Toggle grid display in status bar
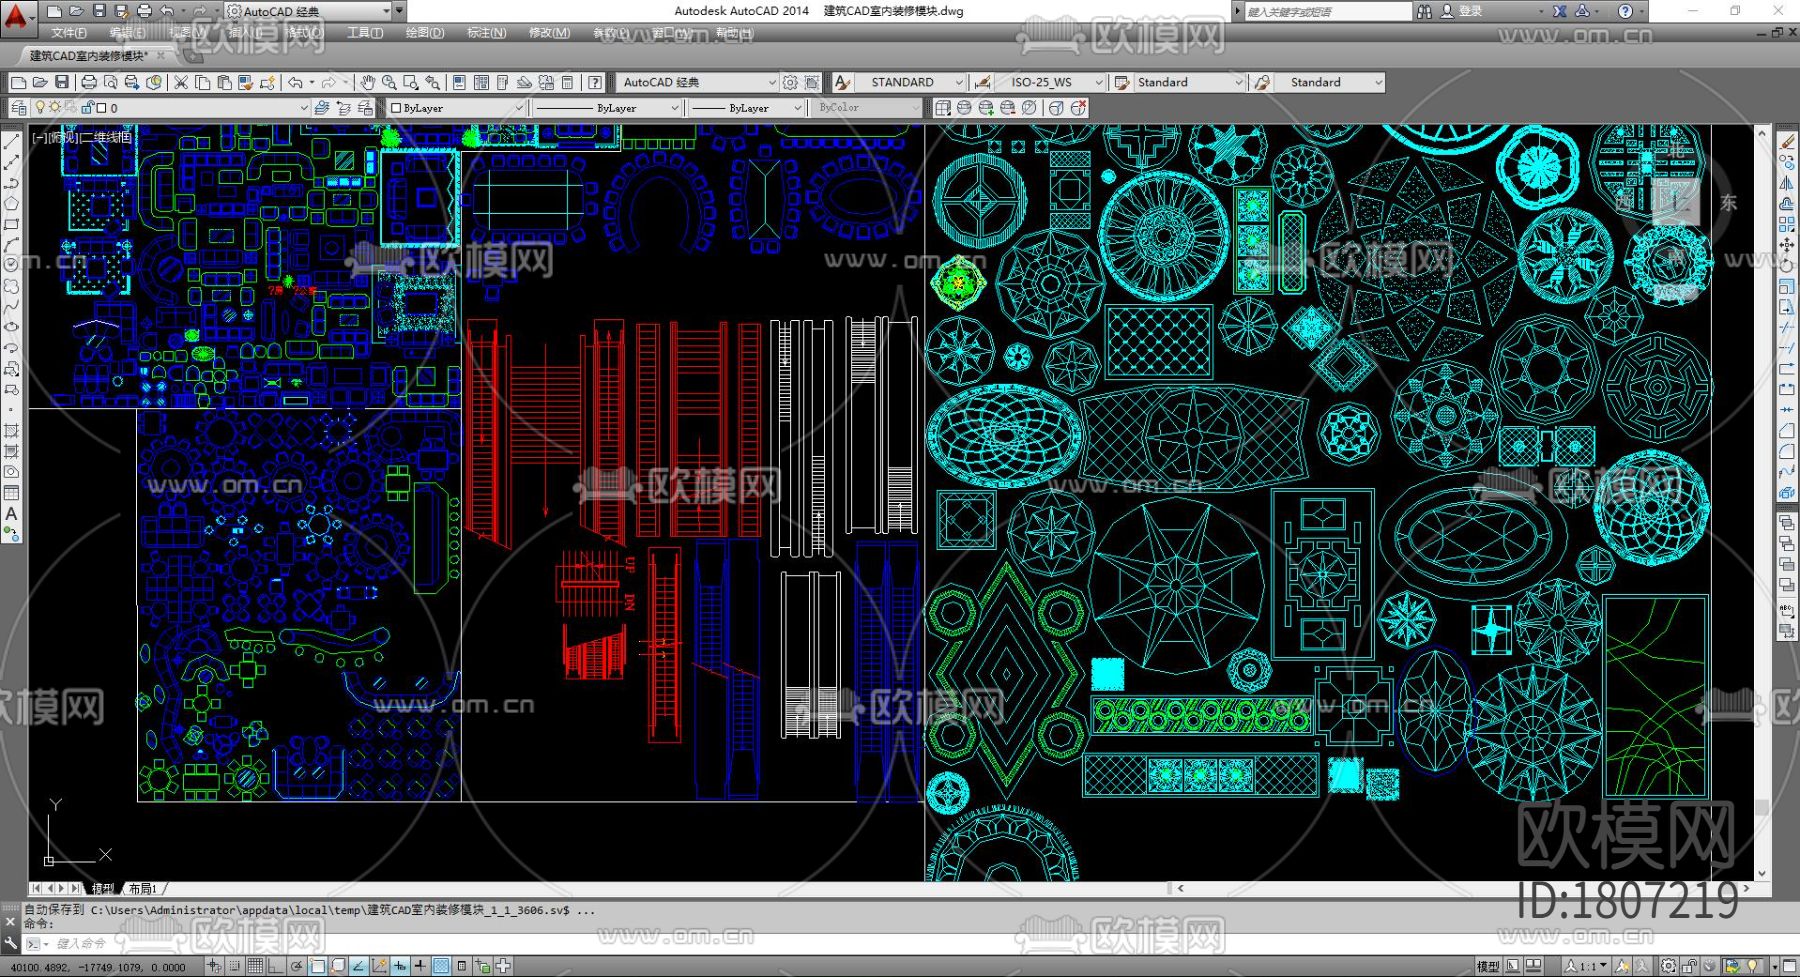 [x=255, y=966]
